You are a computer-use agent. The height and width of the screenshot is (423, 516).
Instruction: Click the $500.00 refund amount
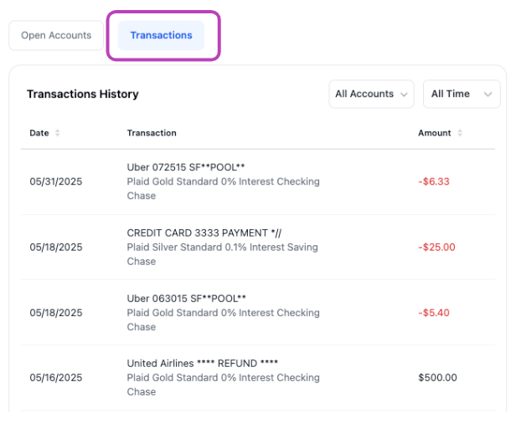point(438,378)
